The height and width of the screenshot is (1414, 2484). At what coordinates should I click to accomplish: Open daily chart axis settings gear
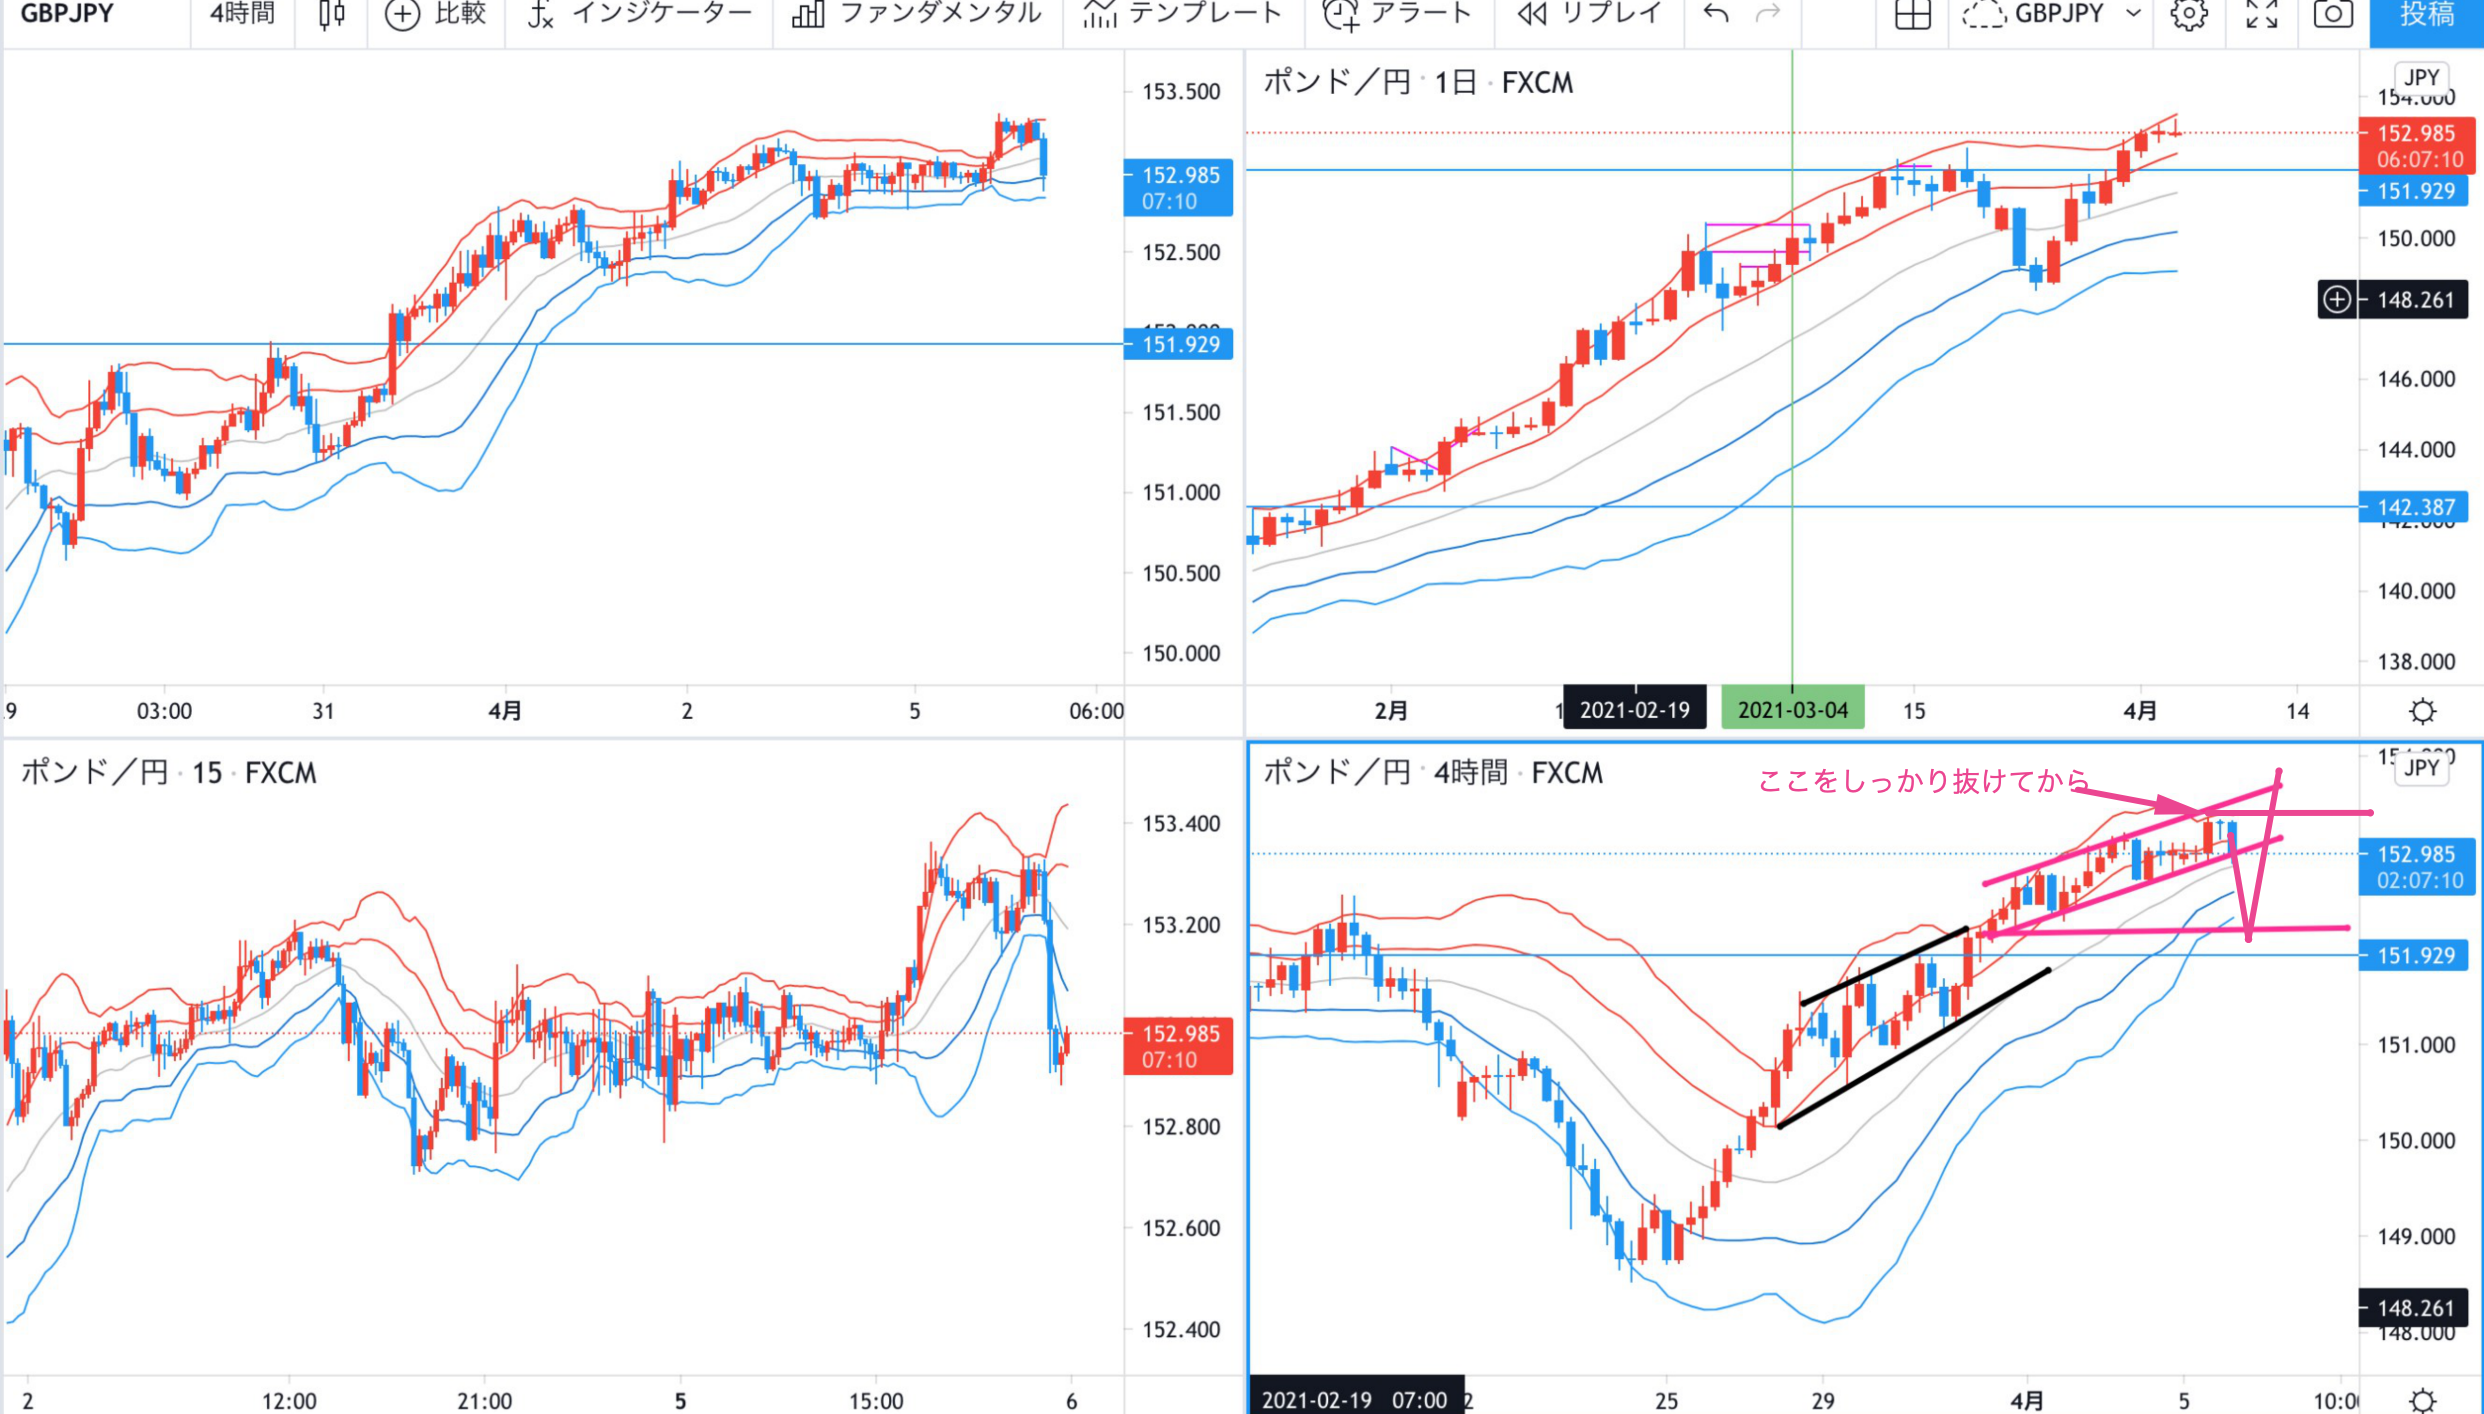coord(2422,711)
